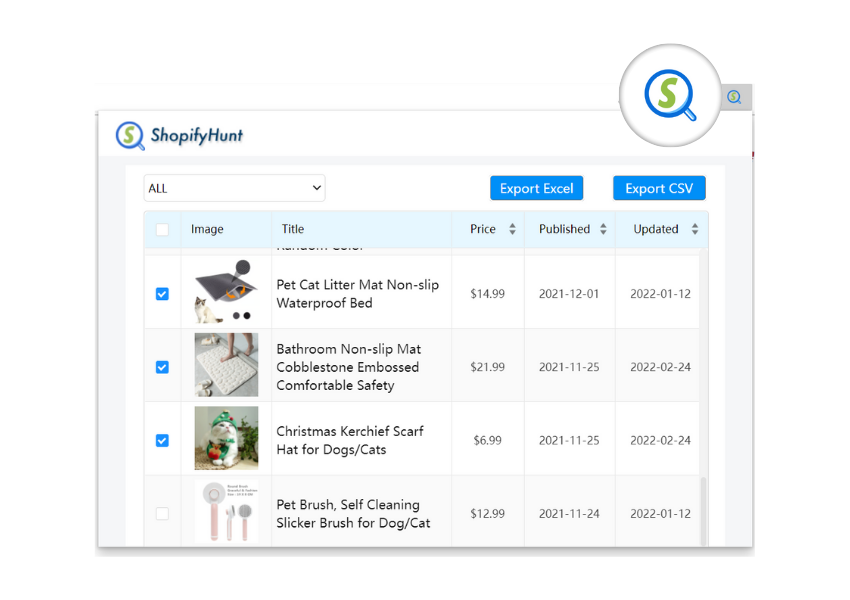This screenshot has width=850, height=600.
Task: Click the Price column header label
Action: [483, 229]
